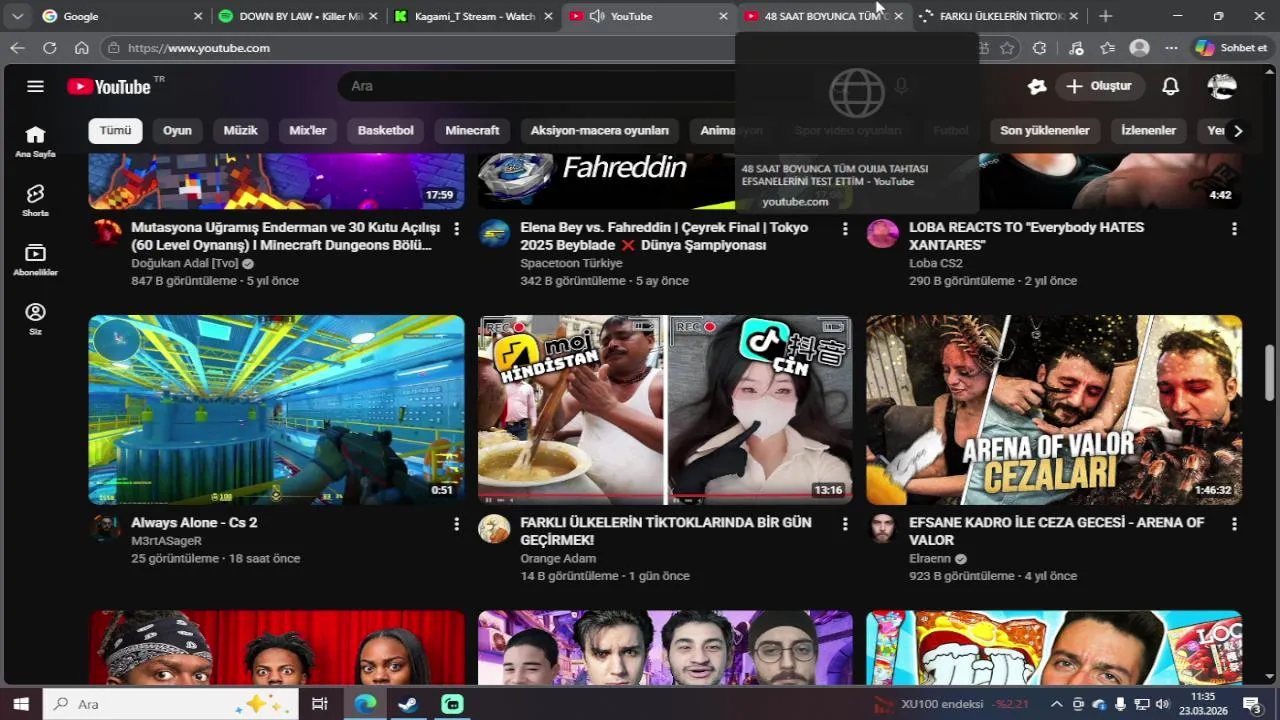Image resolution: width=1280 pixels, height=720 pixels.
Task: Open the Windows Start menu
Action: [20, 704]
